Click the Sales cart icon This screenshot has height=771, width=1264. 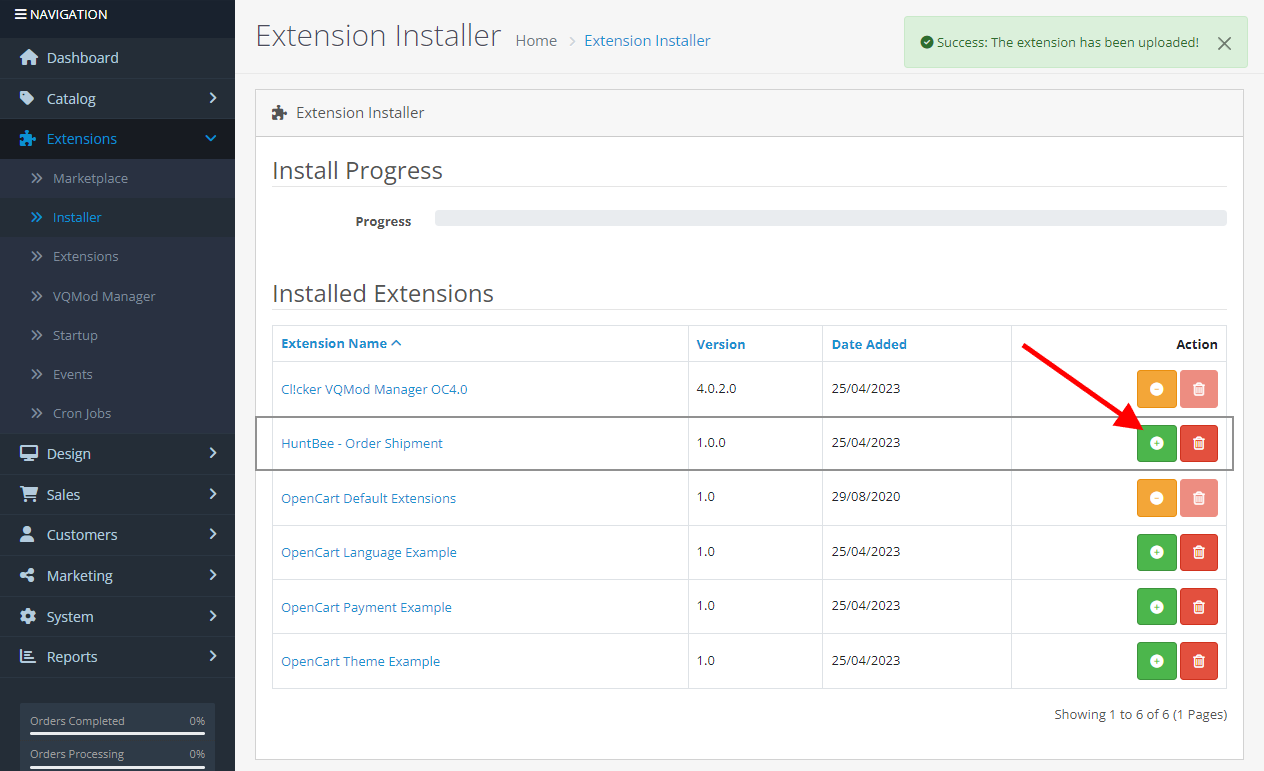(x=28, y=494)
